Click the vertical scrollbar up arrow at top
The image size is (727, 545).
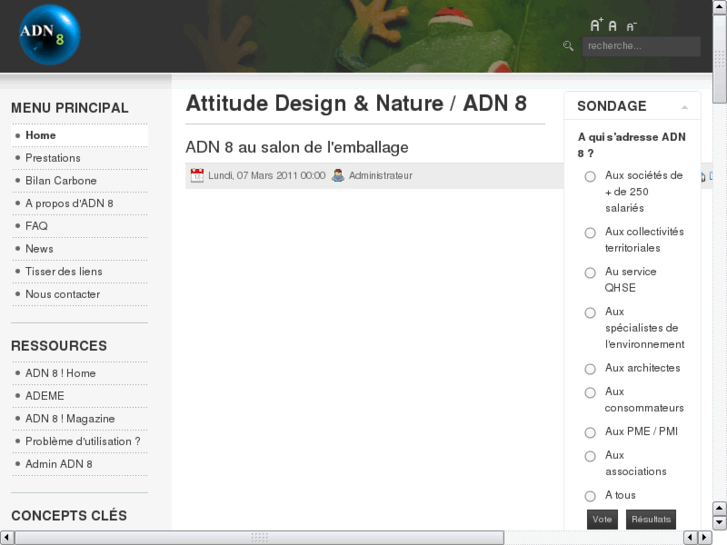pos(720,7)
